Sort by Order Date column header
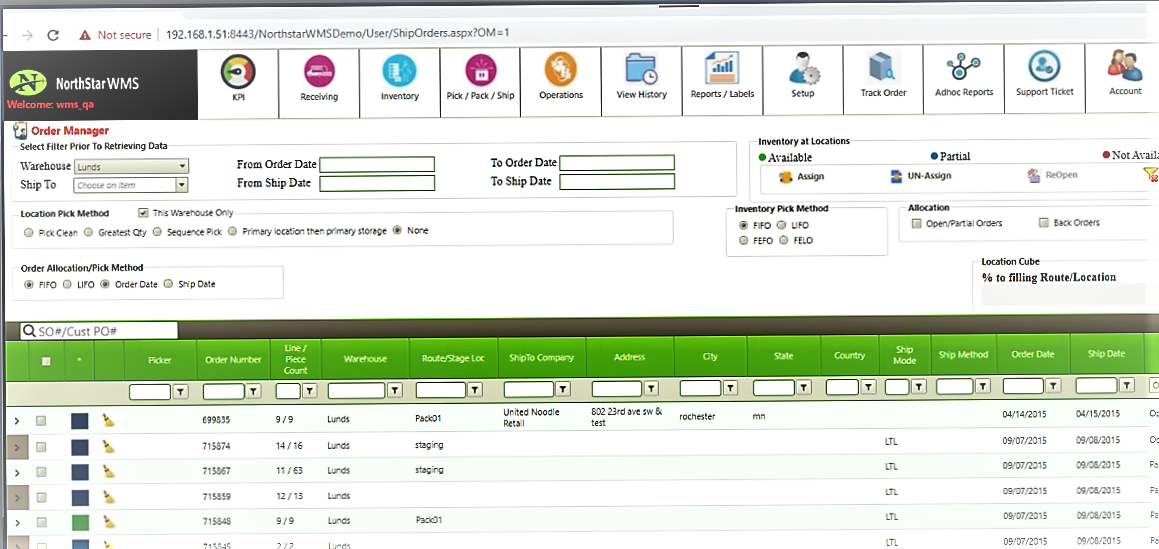 [1033, 354]
